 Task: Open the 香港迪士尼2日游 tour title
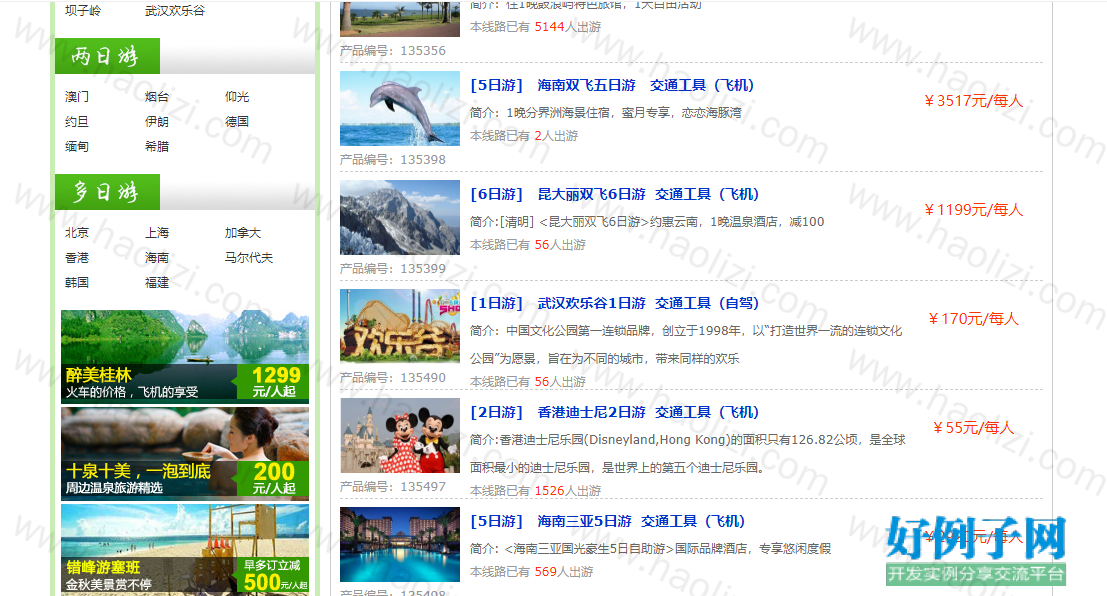click(615, 412)
